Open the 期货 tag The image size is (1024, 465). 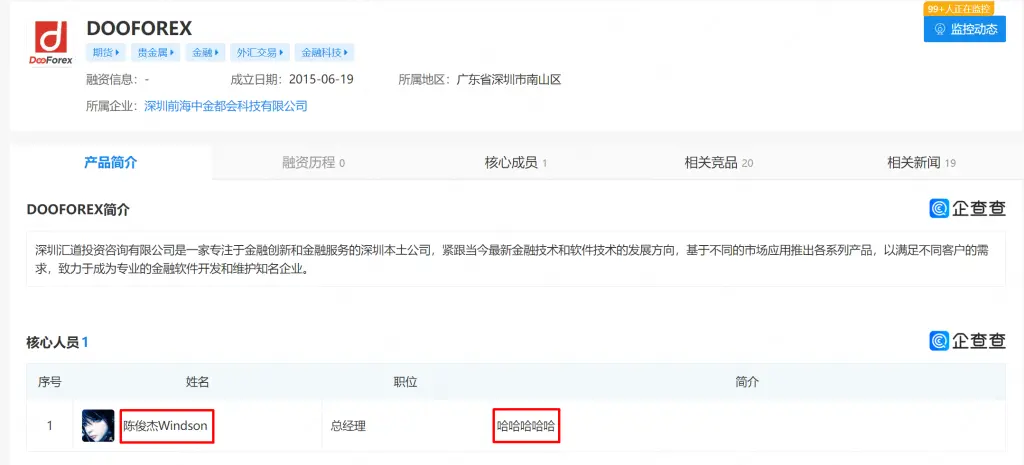(106, 53)
